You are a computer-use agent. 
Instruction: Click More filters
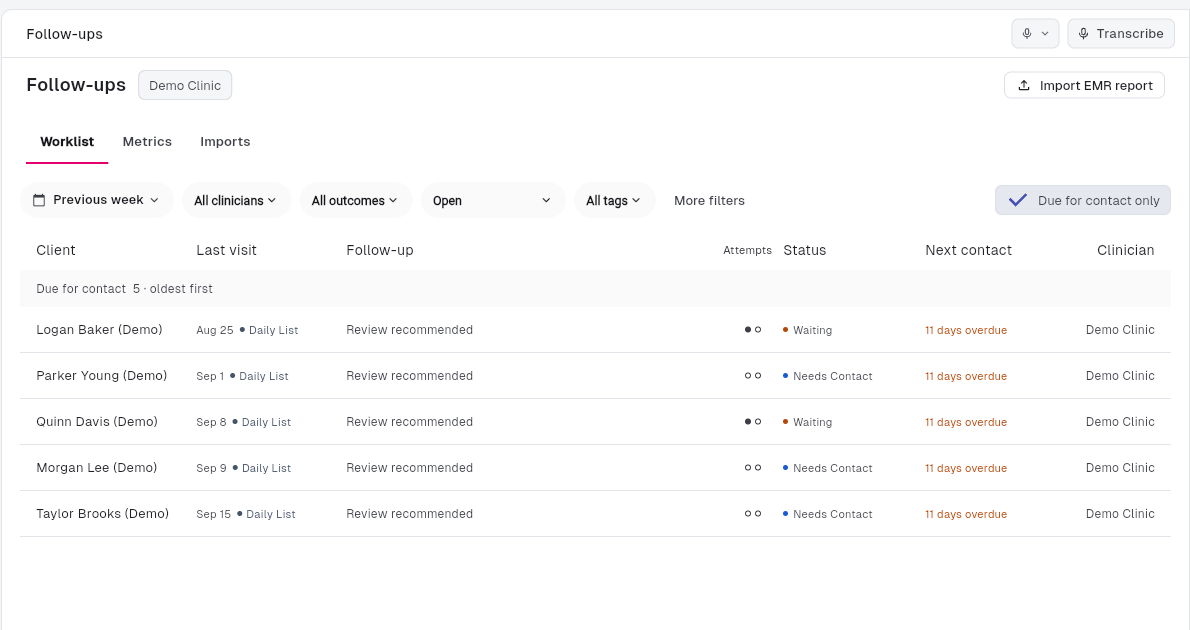click(710, 201)
